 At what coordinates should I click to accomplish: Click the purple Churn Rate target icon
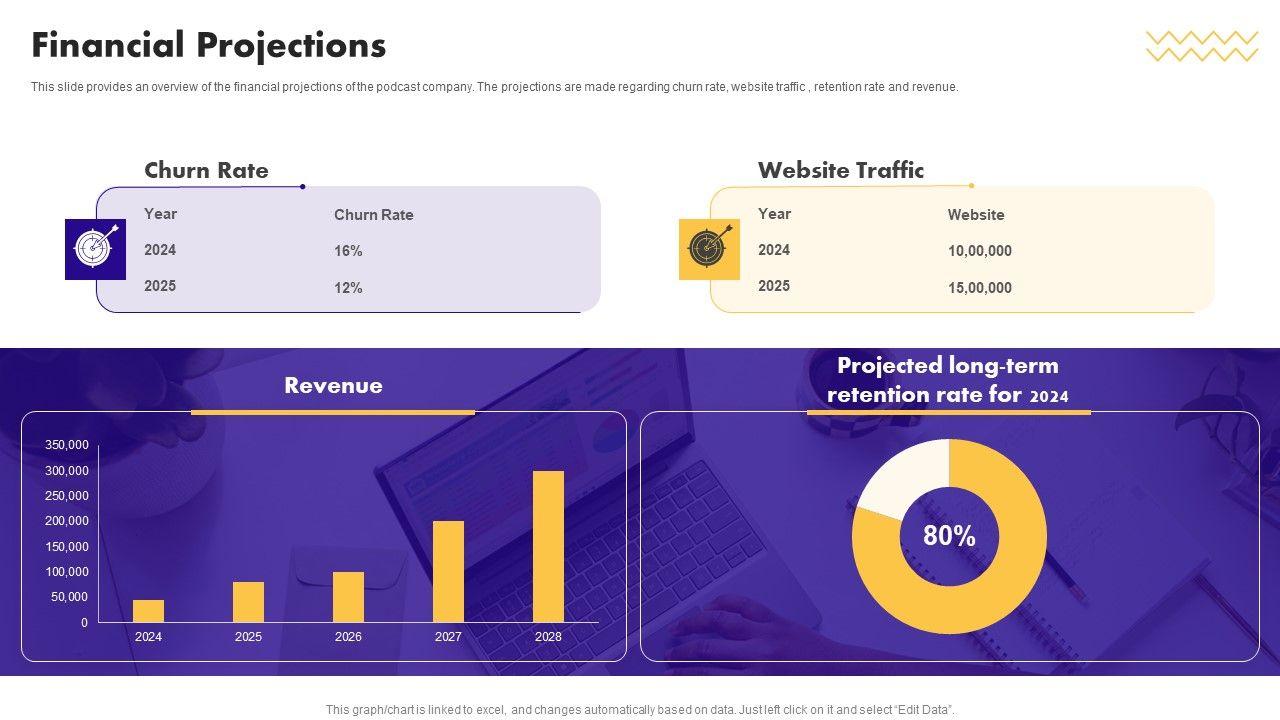tap(95, 249)
